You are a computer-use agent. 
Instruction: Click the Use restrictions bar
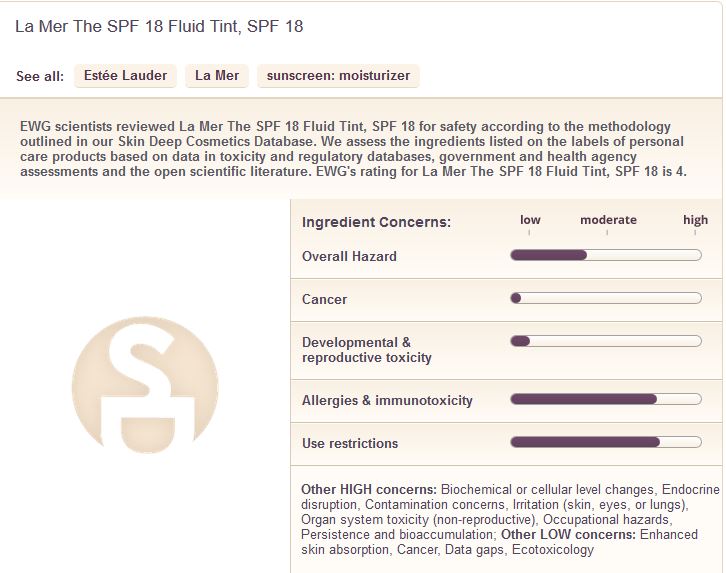[606, 442]
